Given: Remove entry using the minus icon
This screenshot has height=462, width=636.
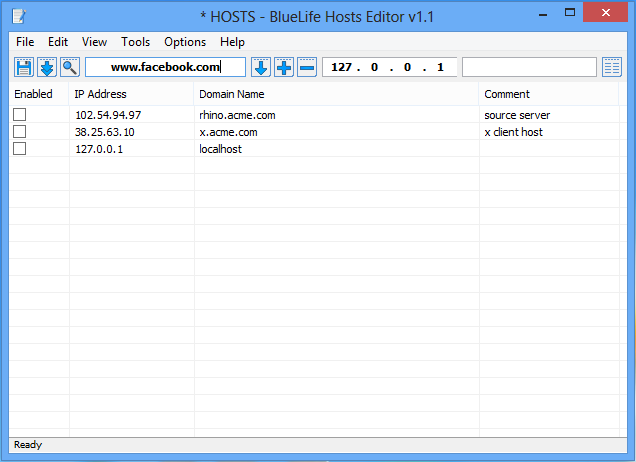Looking at the screenshot, I should point(307,67).
